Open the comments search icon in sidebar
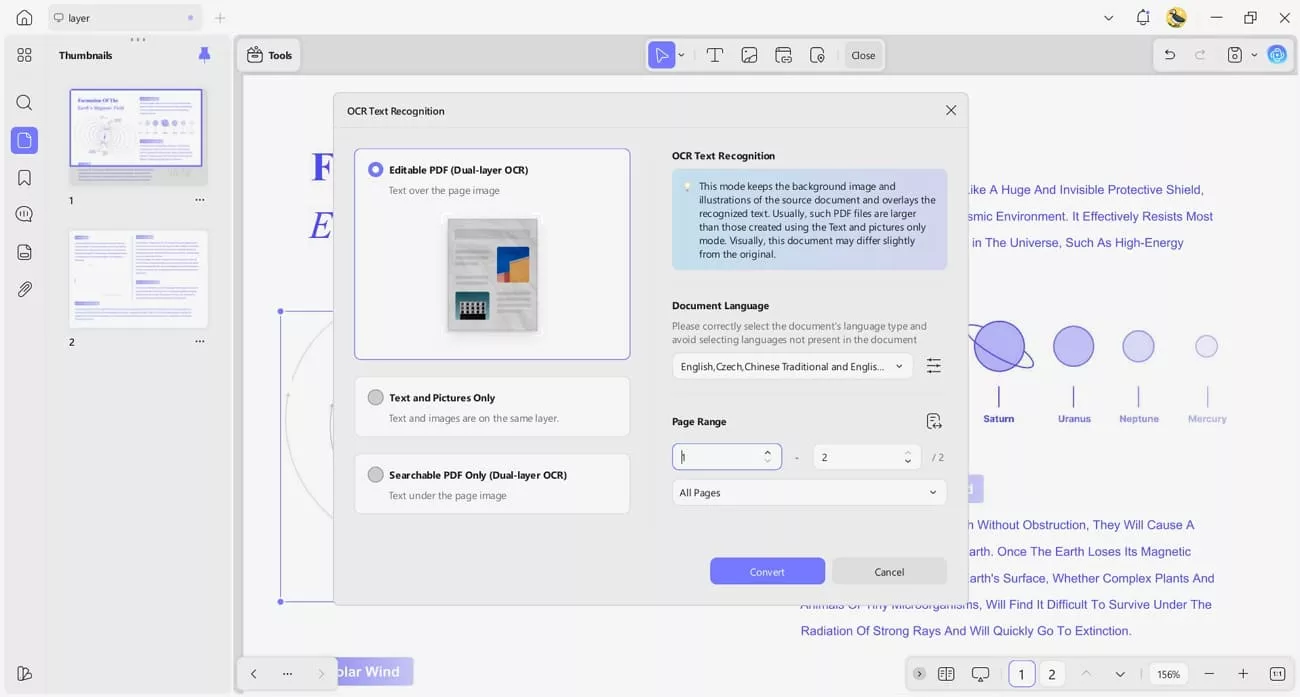The image size is (1300, 697). [x=24, y=214]
